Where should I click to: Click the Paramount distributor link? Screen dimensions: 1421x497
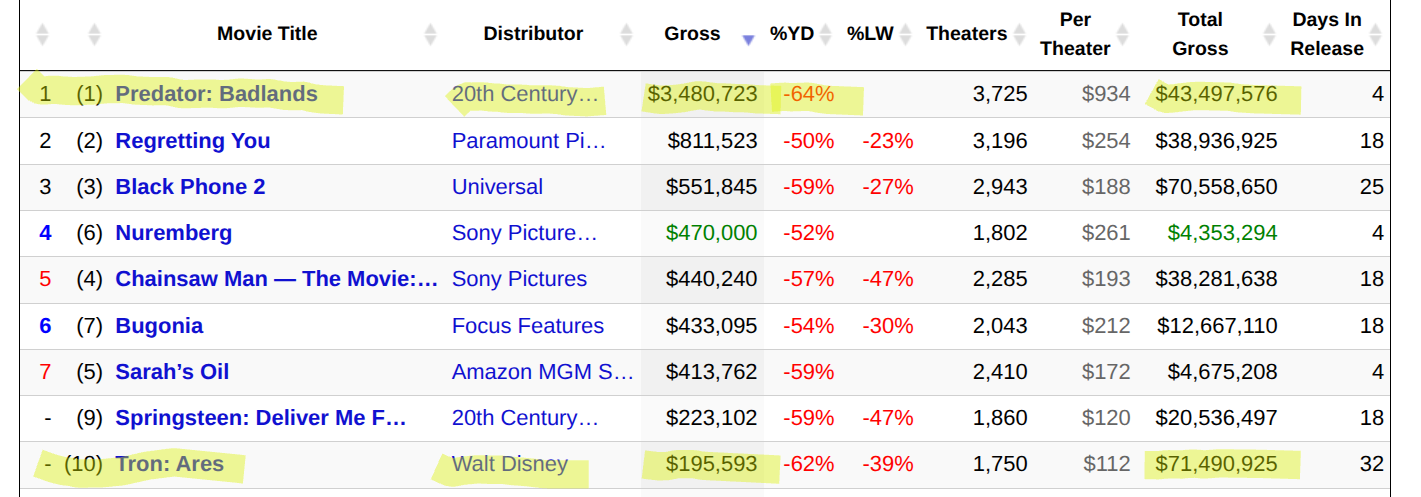tap(528, 141)
